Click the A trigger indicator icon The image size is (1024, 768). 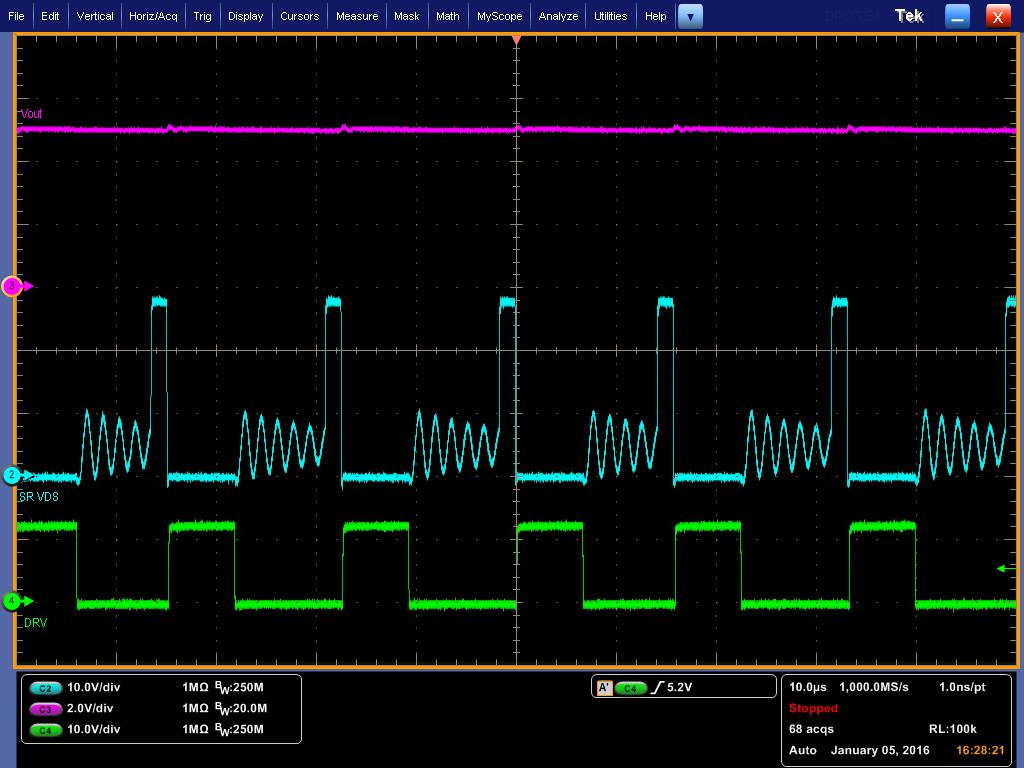pos(602,687)
